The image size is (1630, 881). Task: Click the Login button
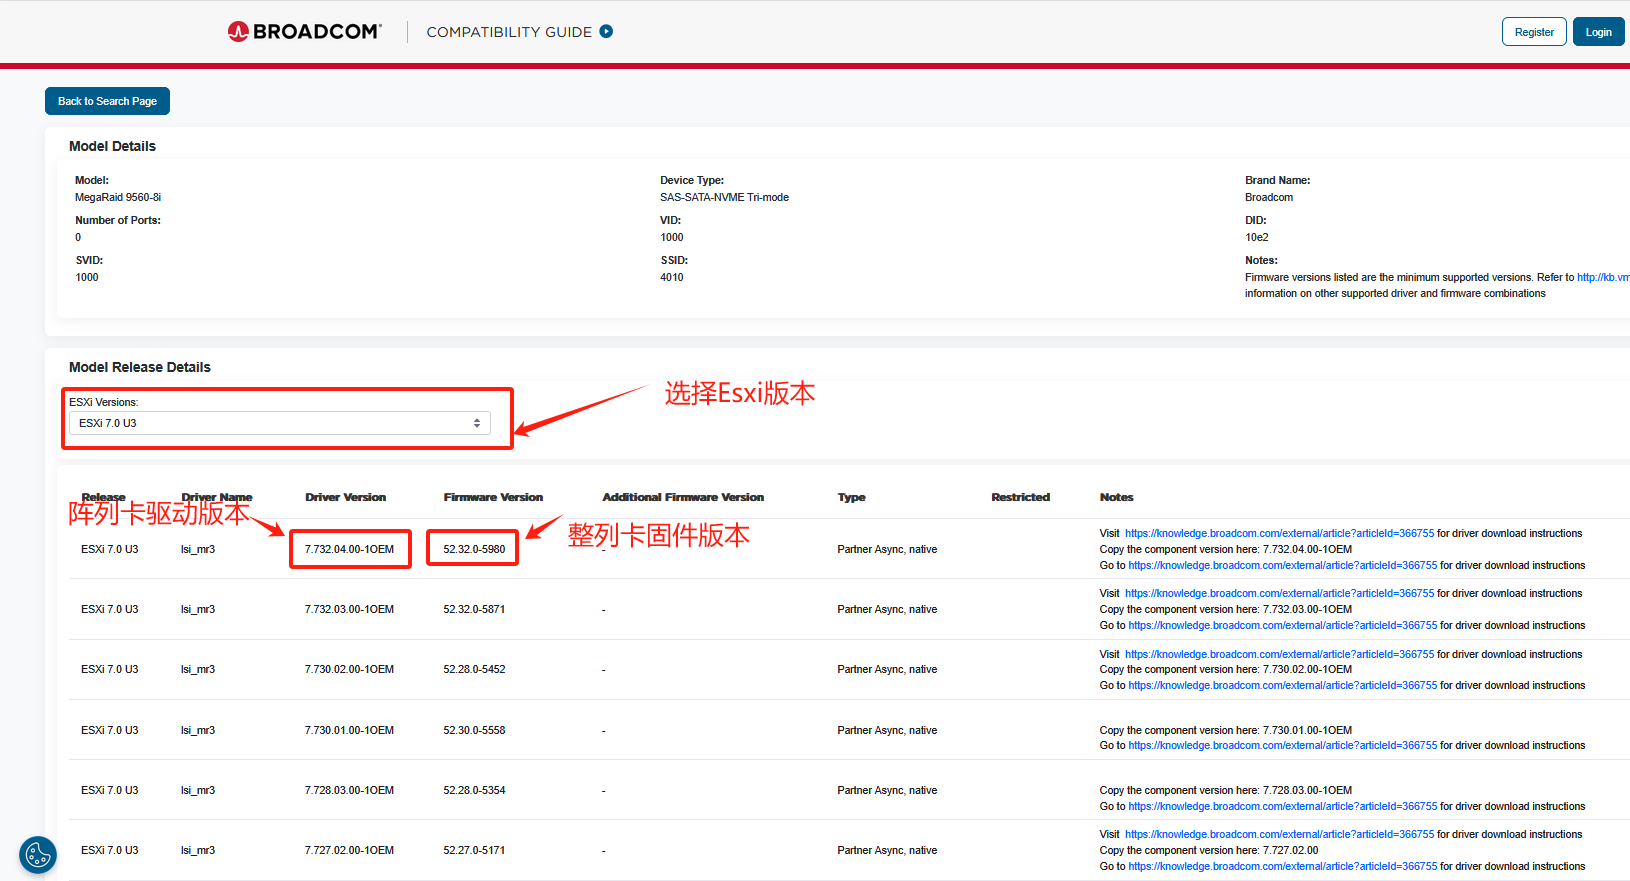click(x=1598, y=32)
